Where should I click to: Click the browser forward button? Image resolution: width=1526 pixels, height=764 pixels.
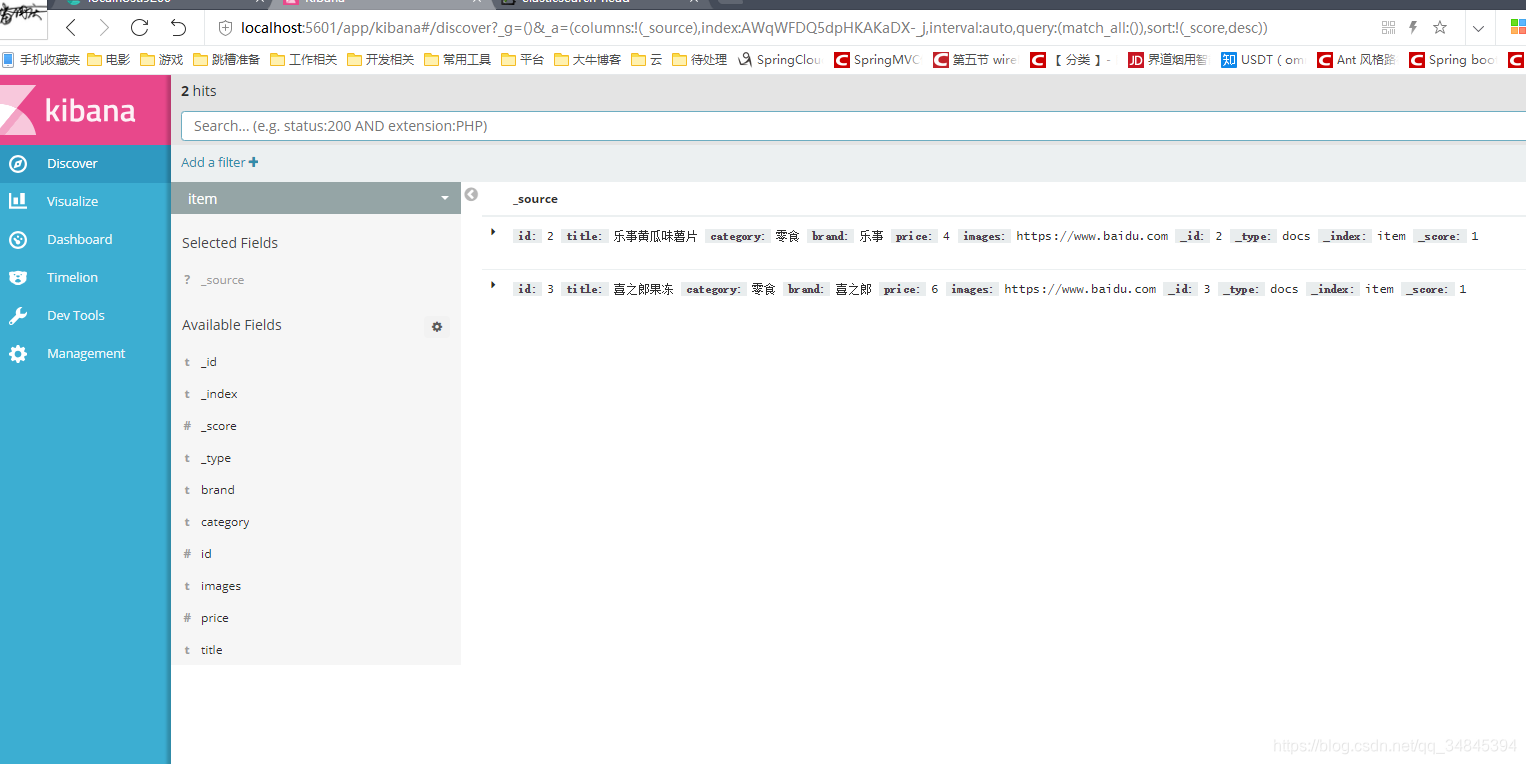pos(104,27)
